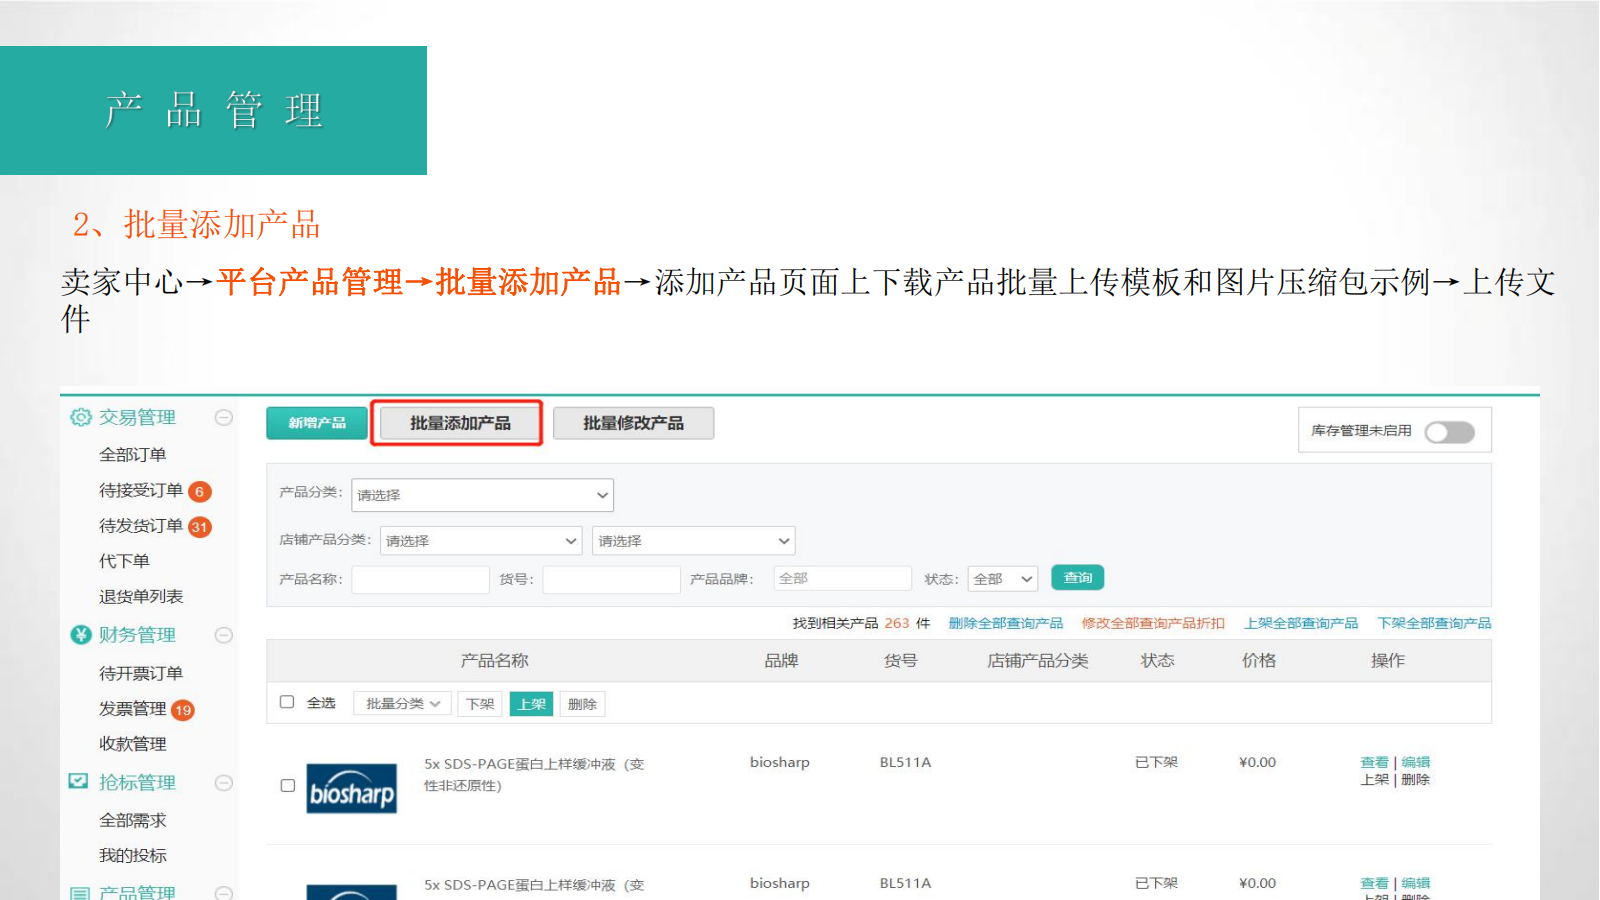Open the 产品分类 dropdown

482,495
